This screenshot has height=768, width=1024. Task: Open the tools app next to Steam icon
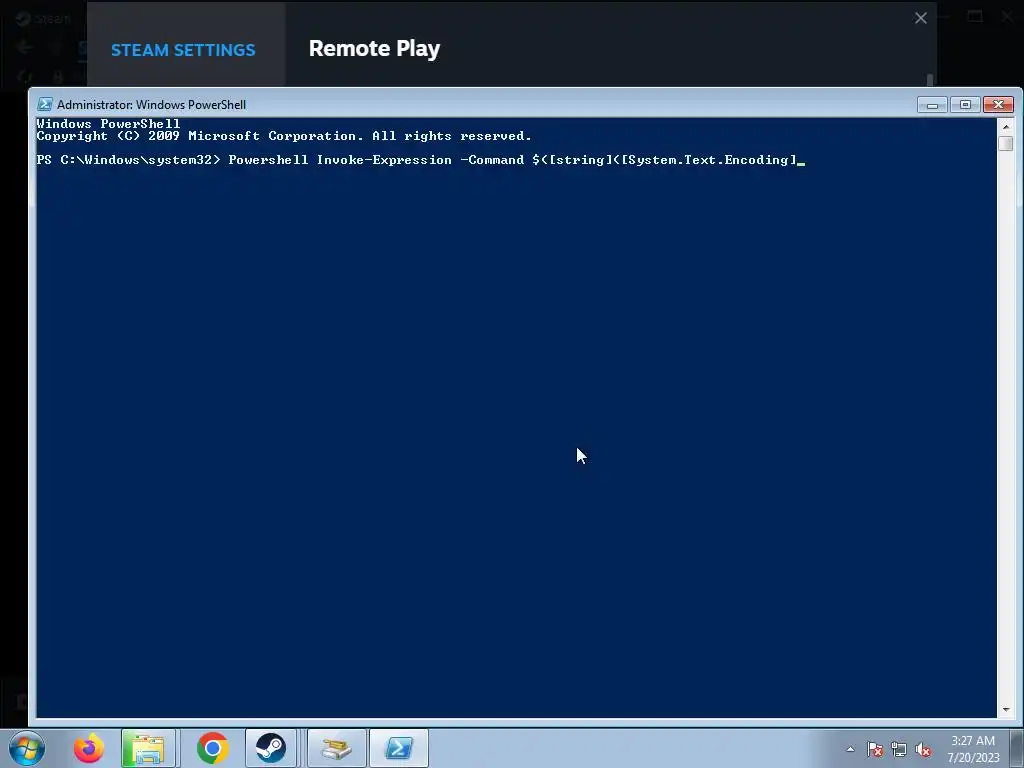pyautogui.click(x=336, y=748)
